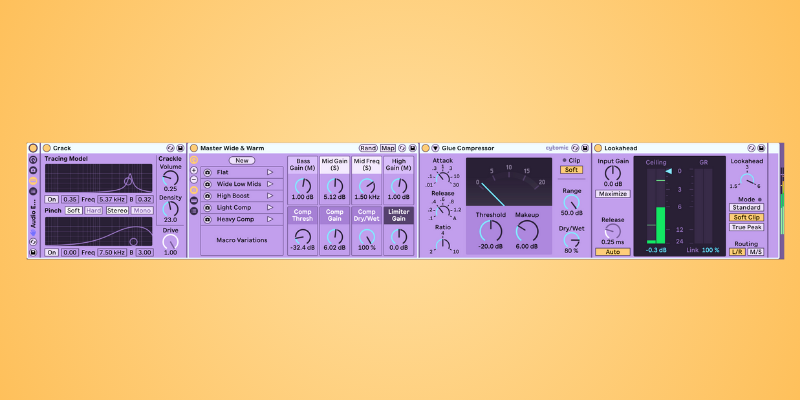Viewport: 800px width, 400px height.
Task: Click the Link 100 % value
Action: pos(710,251)
